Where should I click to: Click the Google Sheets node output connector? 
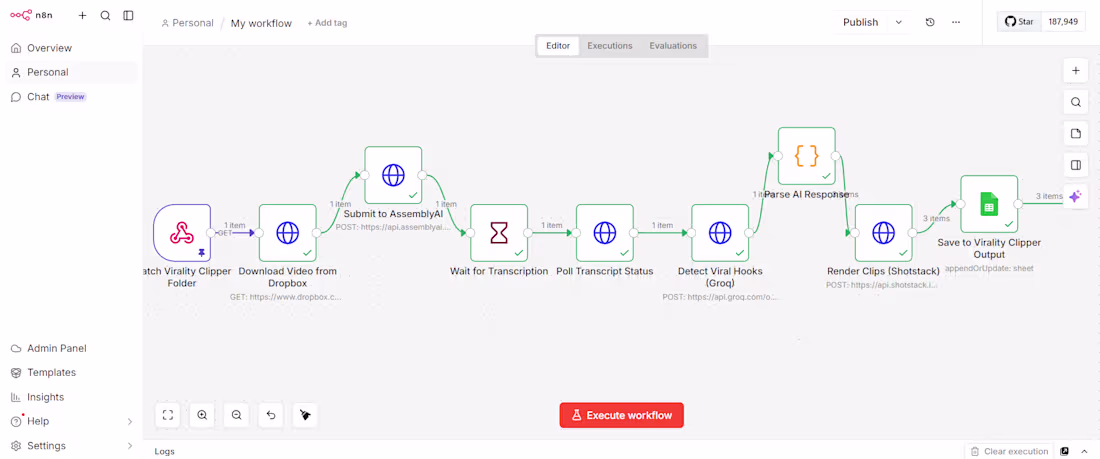coord(1019,204)
